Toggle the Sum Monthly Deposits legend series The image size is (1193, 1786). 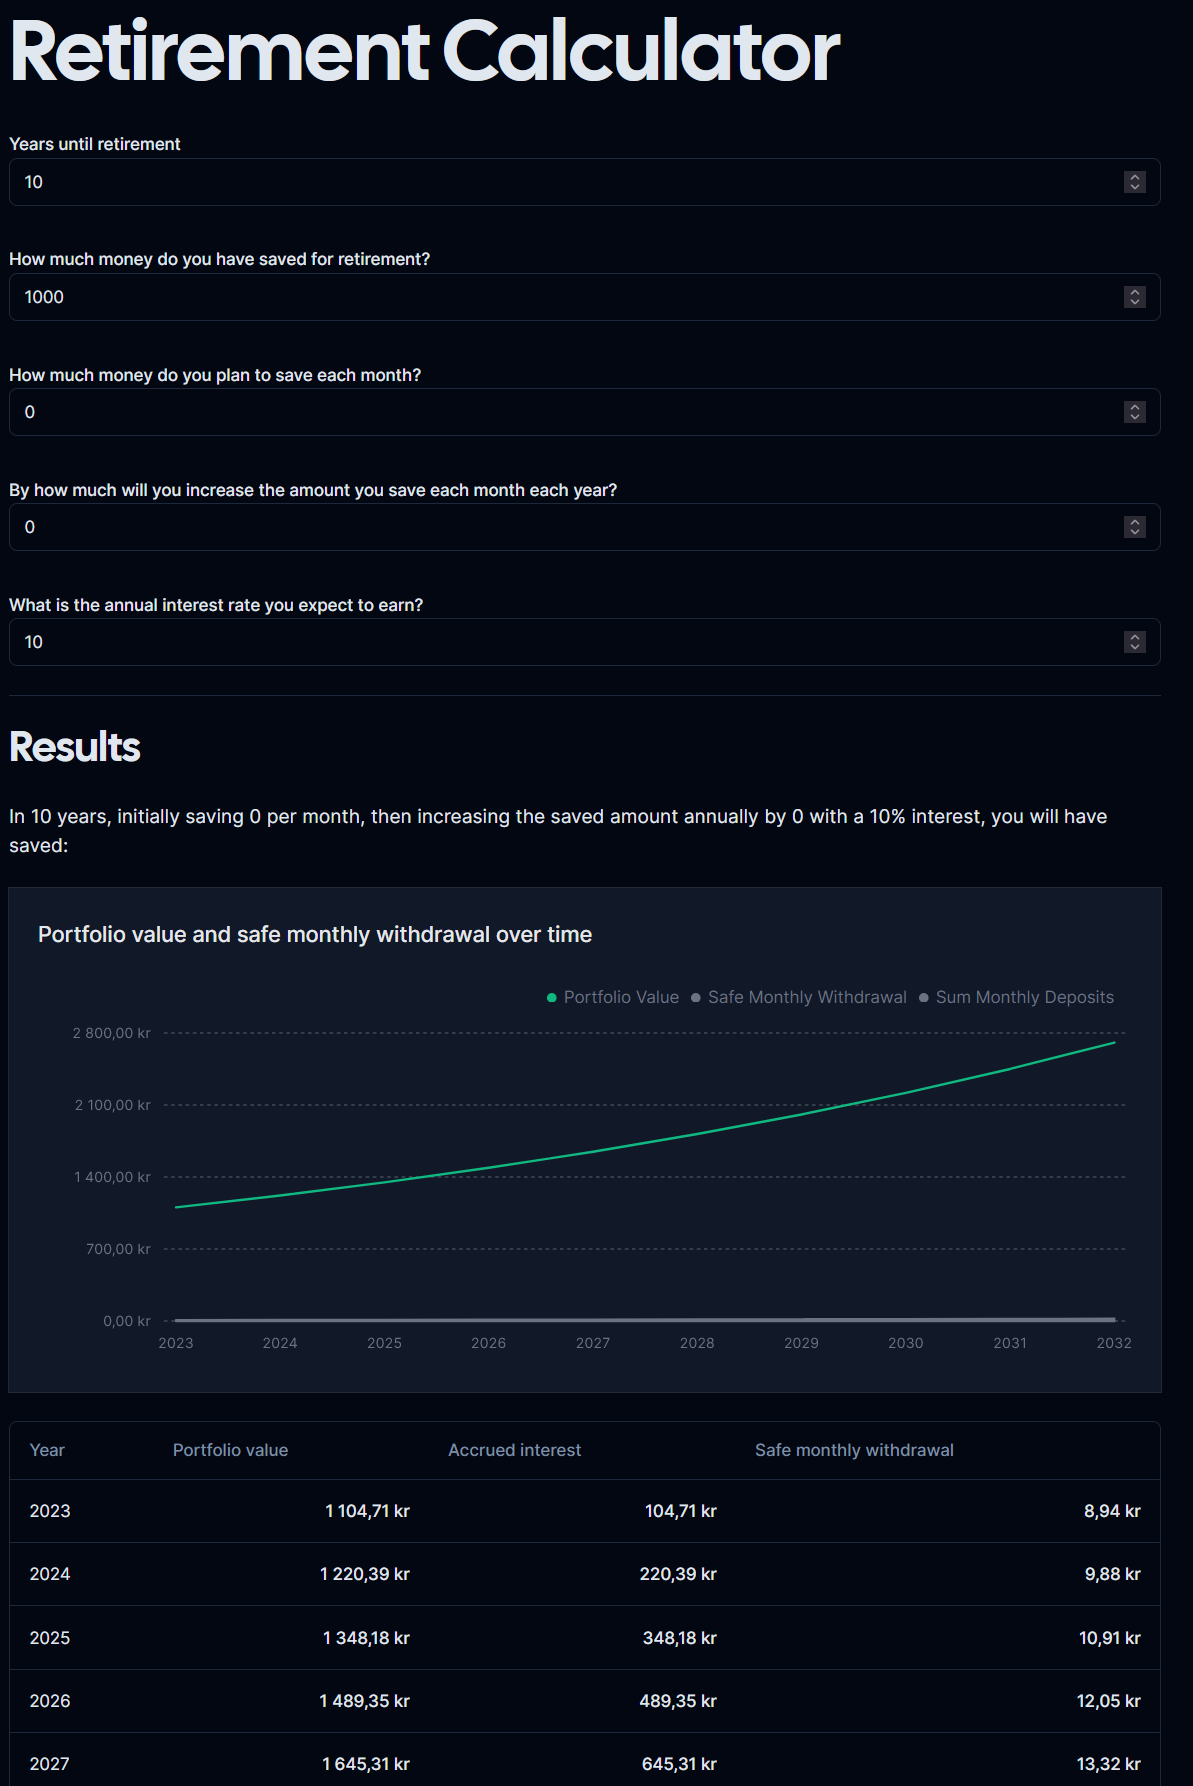point(1016,997)
